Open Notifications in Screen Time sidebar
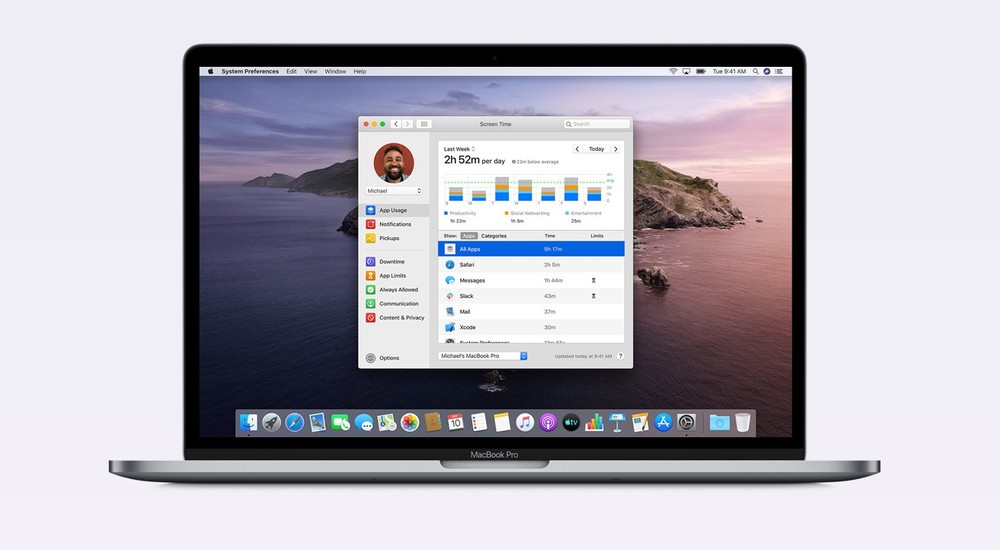 [394, 224]
